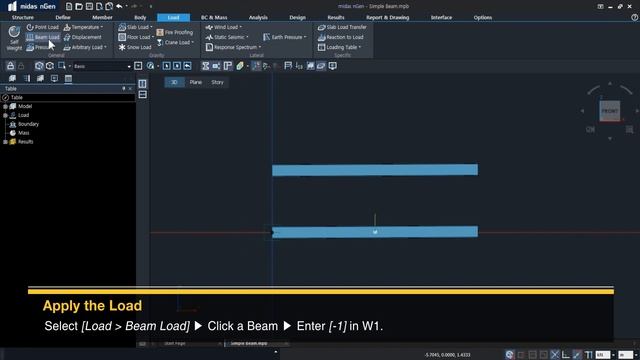The image size is (640, 360).
Task: Open Slab Load Transfer
Action: 342,27
